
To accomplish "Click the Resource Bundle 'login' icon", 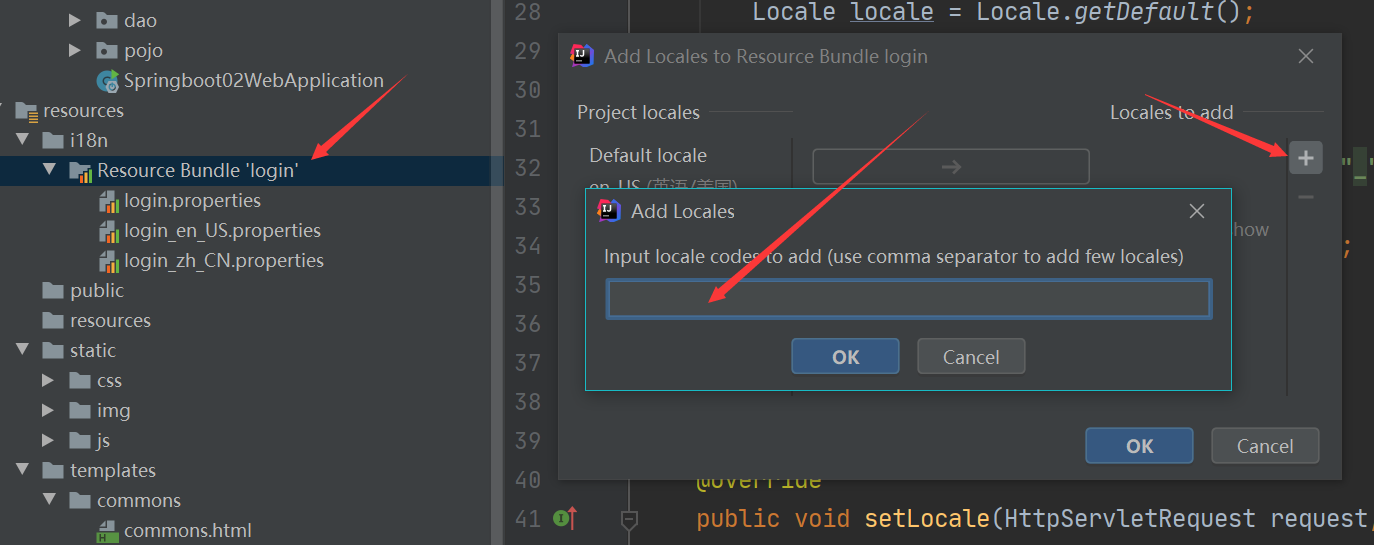I will (81, 171).
